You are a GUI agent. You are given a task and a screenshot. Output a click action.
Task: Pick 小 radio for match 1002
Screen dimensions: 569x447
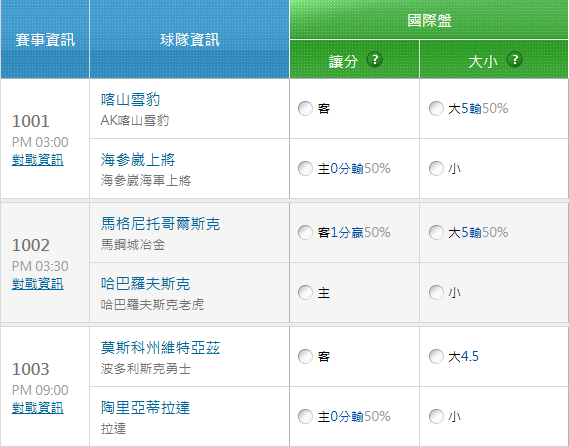point(436,292)
